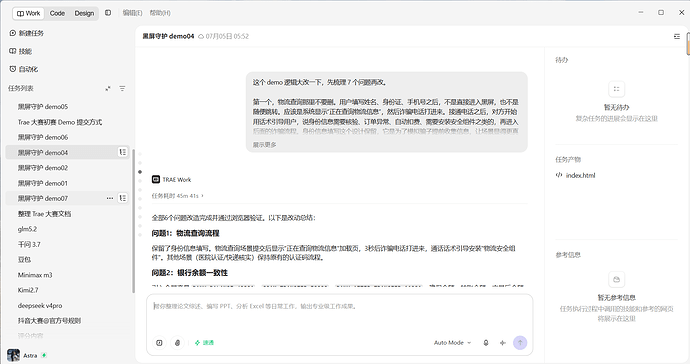Click the sparkle enhance prompt icon
This screenshot has height=364, width=690.
coord(503,342)
